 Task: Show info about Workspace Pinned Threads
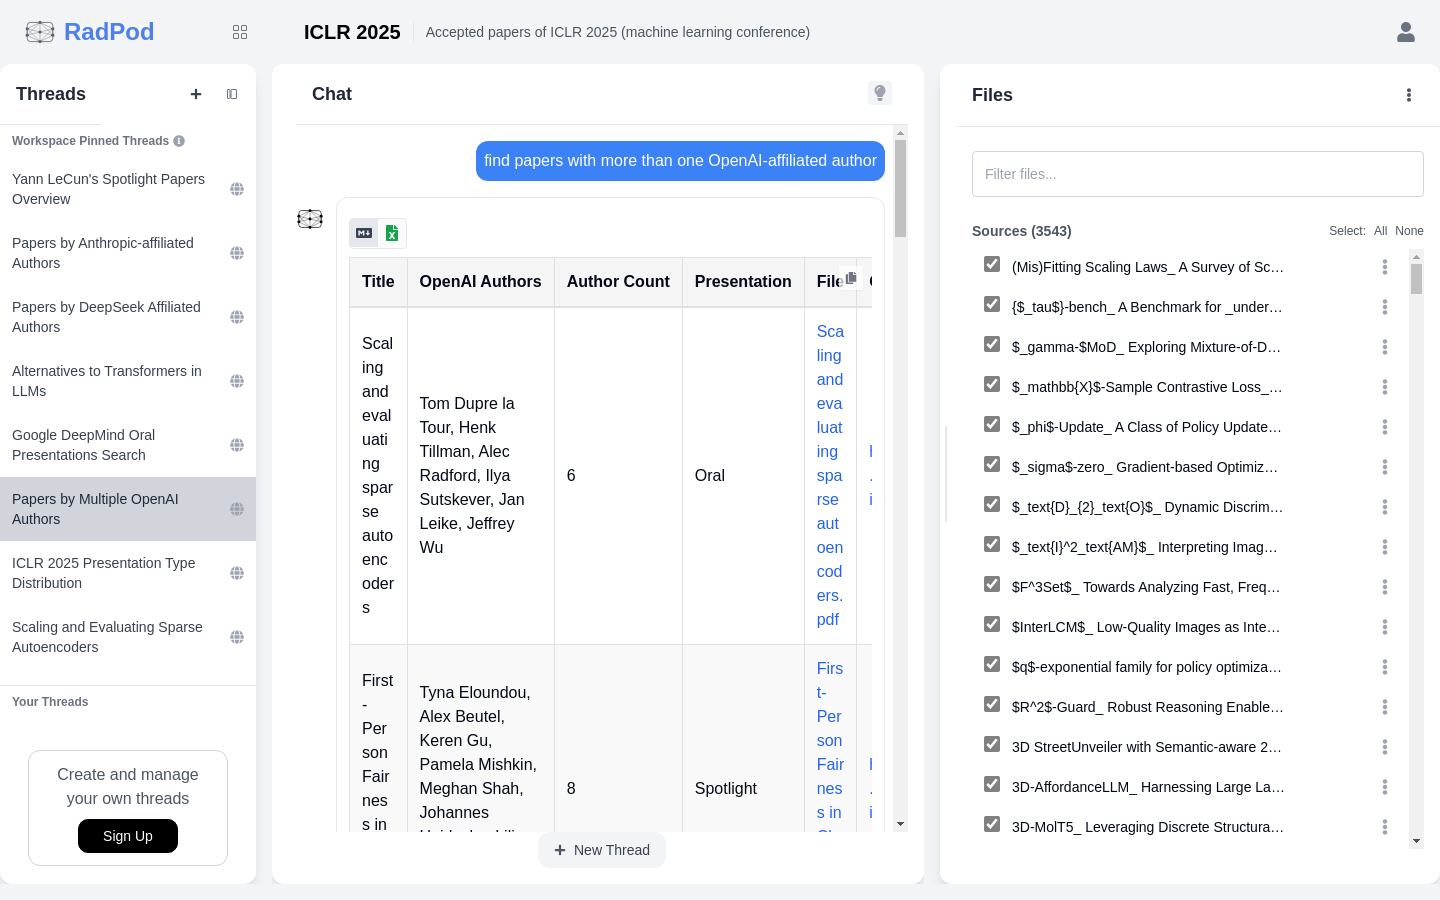coord(179,141)
